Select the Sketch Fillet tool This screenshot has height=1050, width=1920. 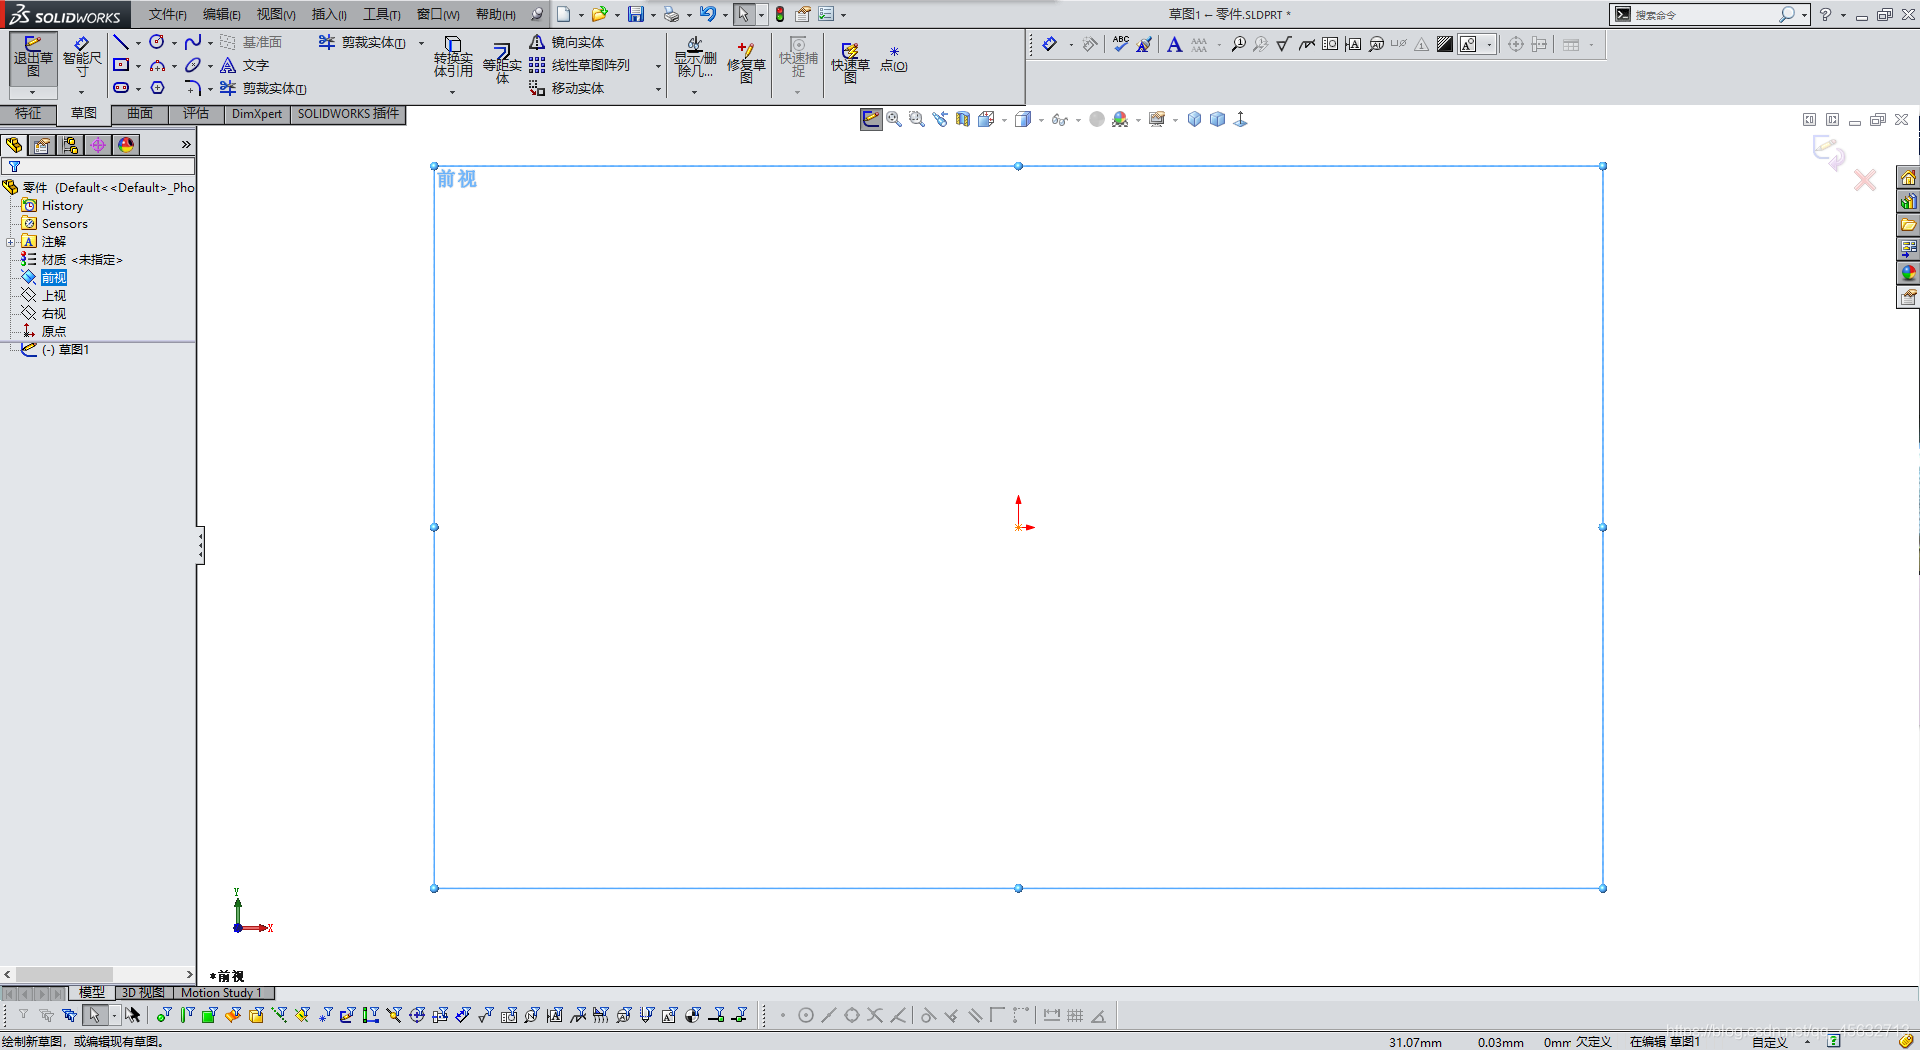pos(193,88)
